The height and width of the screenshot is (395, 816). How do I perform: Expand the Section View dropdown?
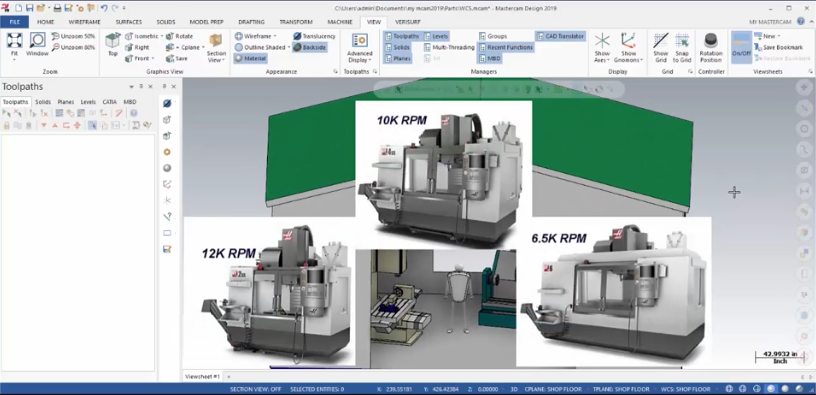pos(216,47)
